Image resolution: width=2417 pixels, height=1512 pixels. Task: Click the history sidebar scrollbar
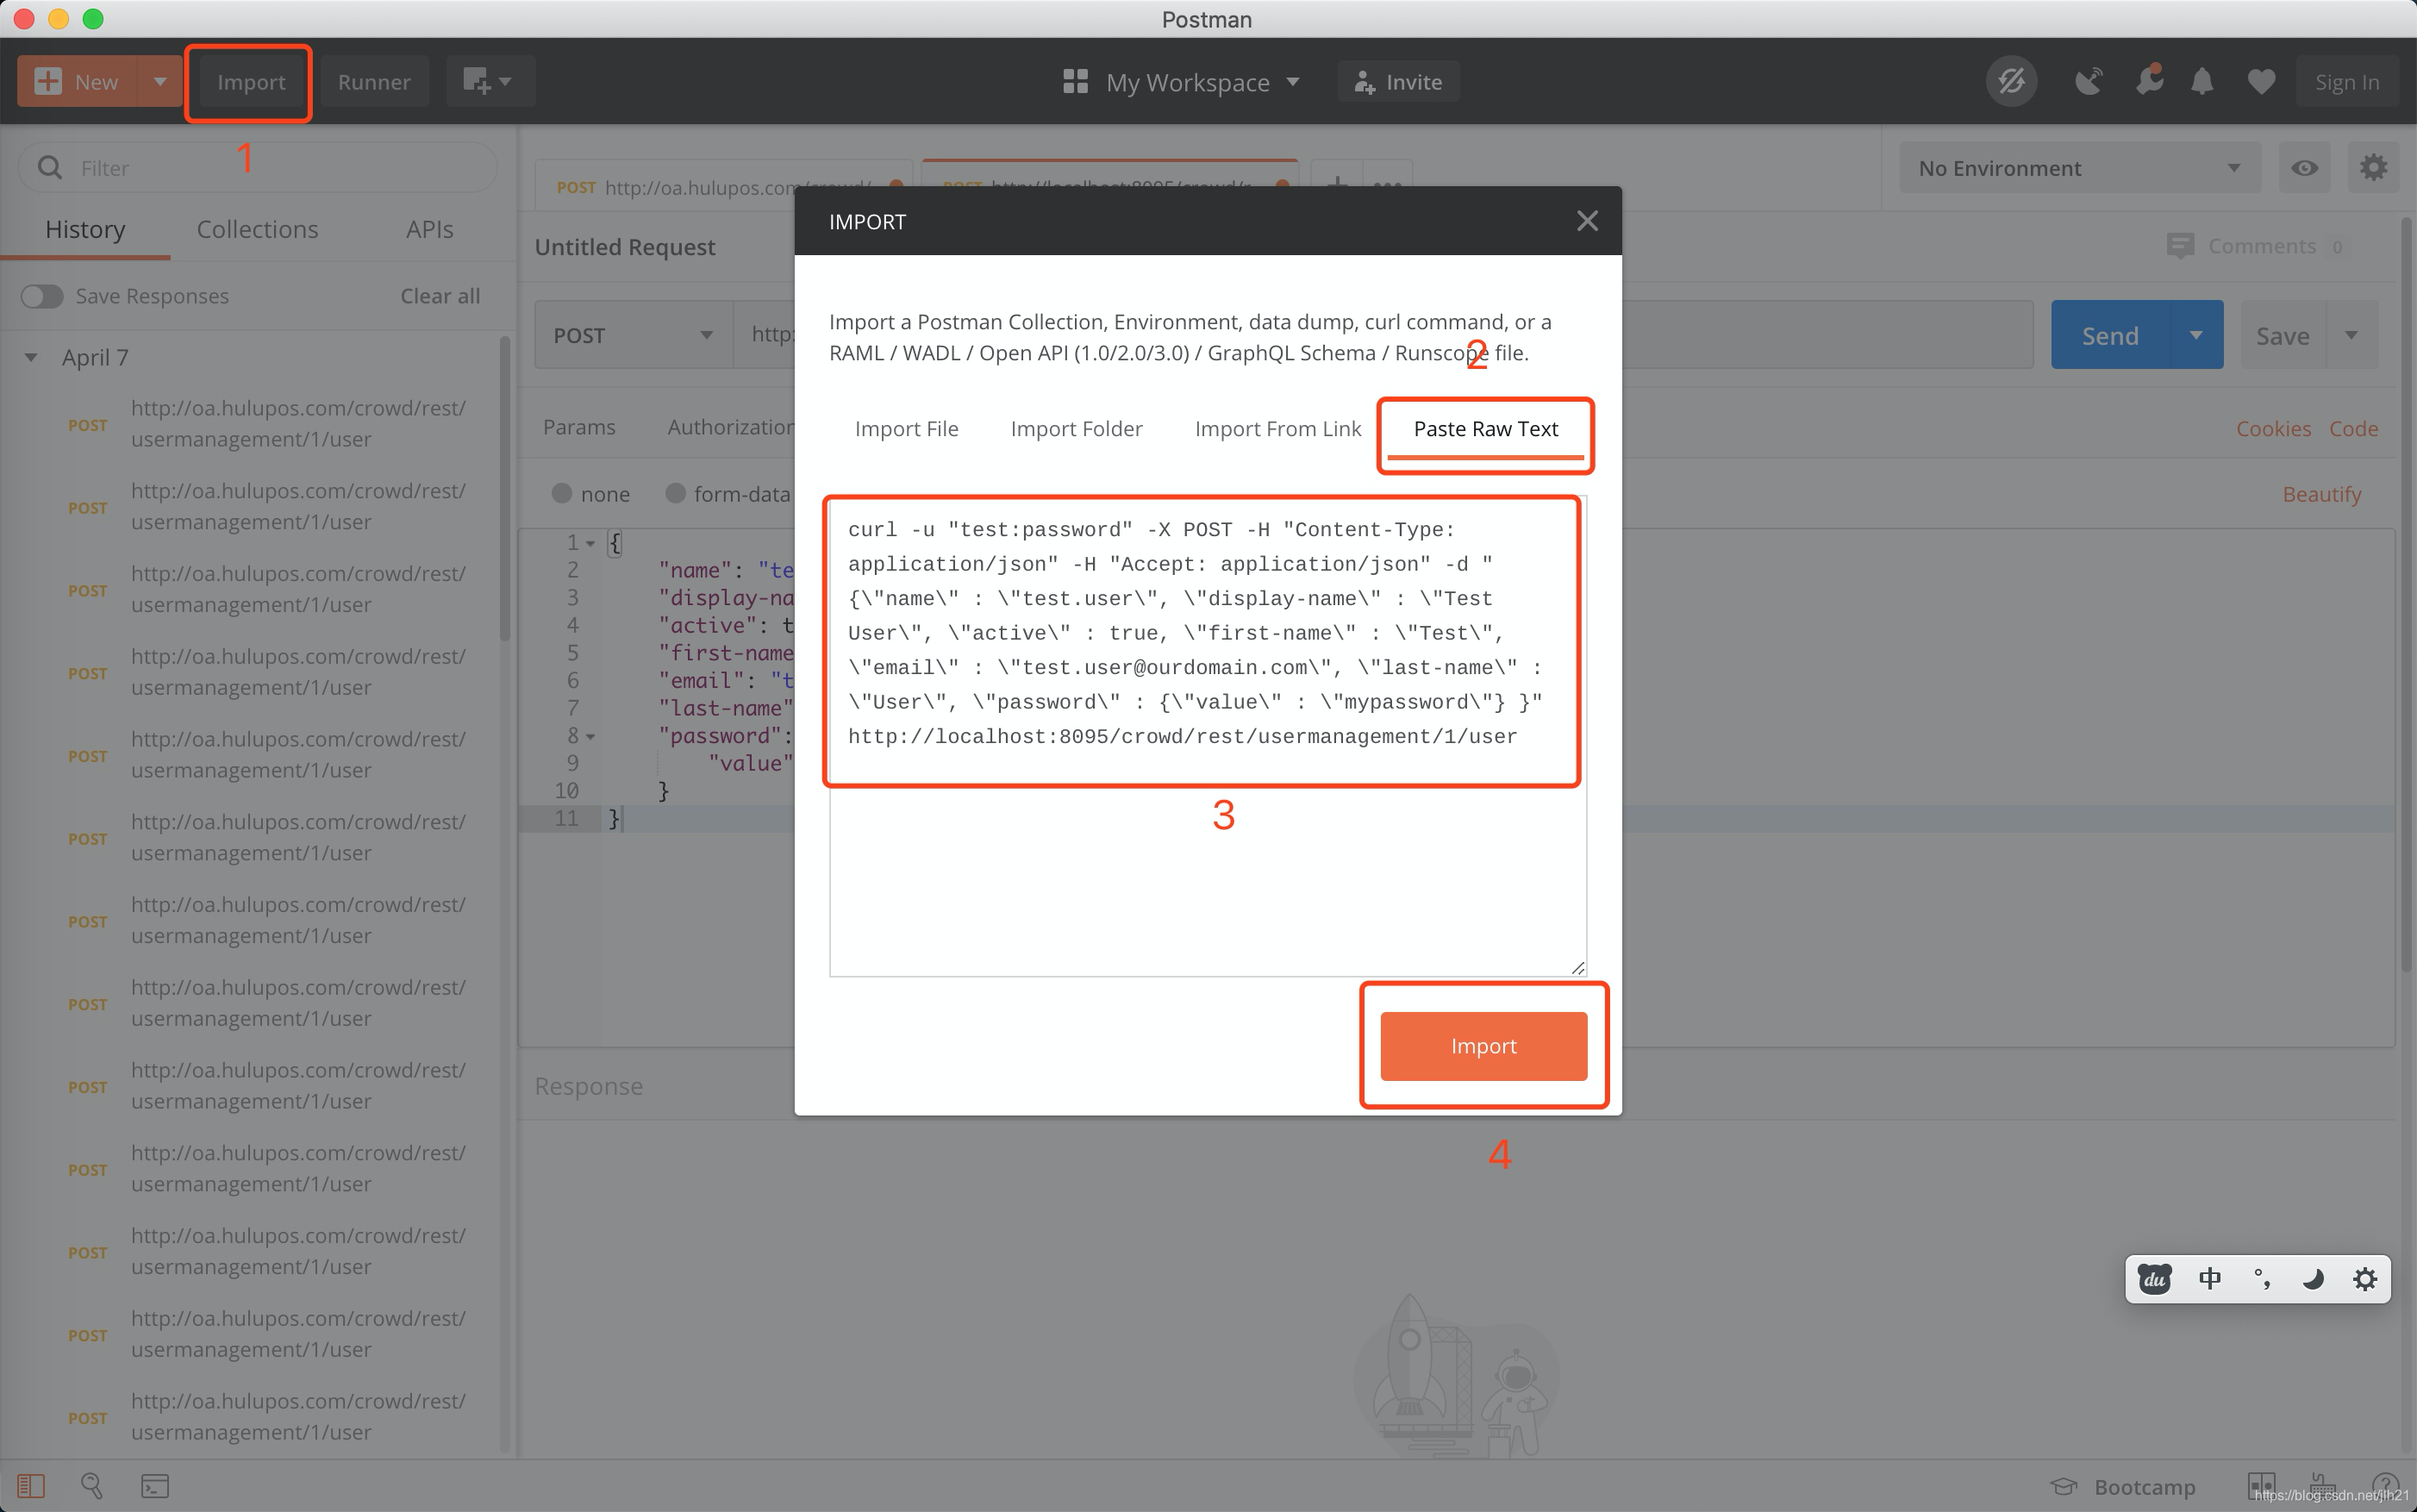[x=504, y=490]
